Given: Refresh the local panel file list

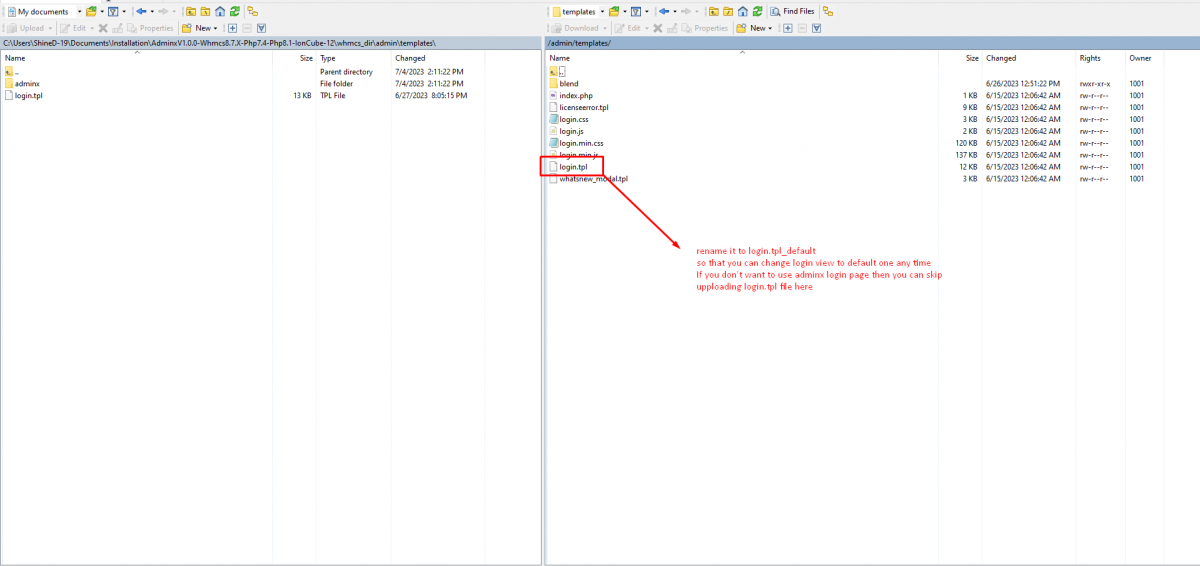Looking at the screenshot, I should click(233, 11).
